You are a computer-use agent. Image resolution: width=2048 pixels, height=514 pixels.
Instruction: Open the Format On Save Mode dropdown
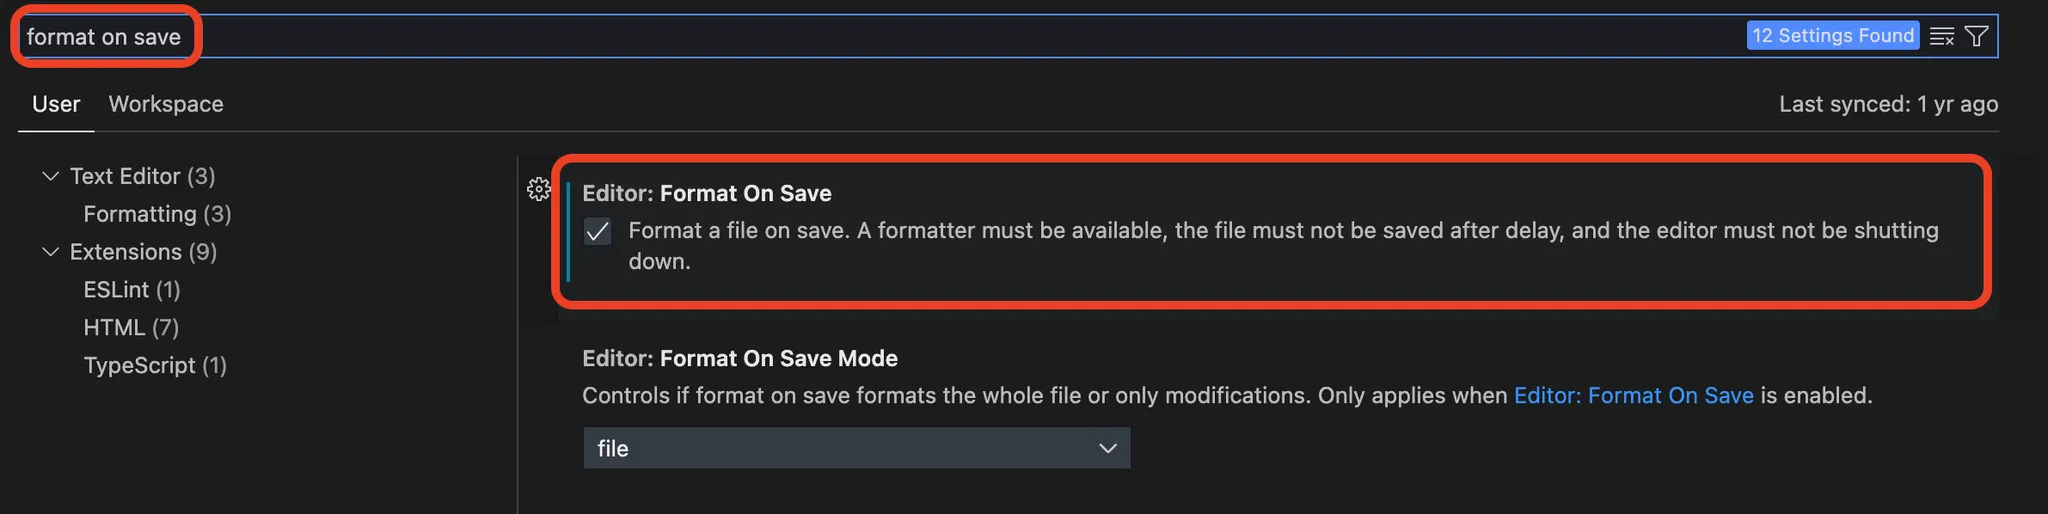tap(856, 448)
